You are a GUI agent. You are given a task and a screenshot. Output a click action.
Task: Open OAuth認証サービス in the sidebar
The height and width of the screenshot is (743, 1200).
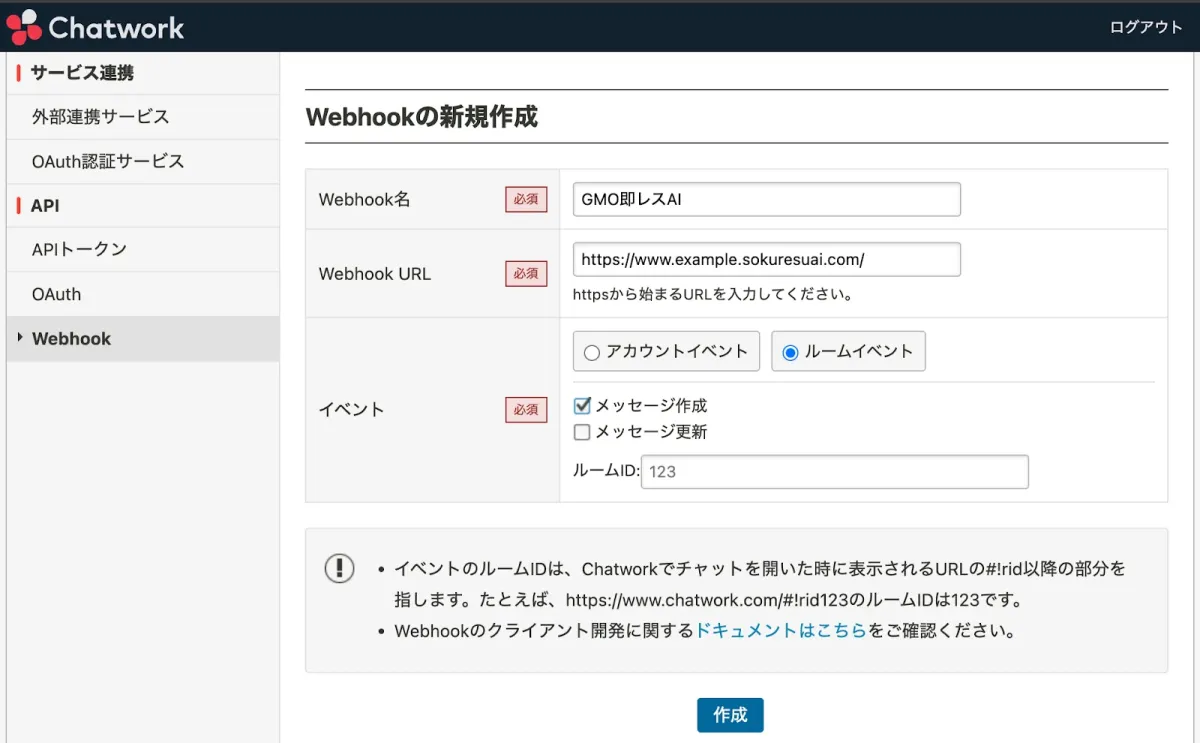click(108, 161)
